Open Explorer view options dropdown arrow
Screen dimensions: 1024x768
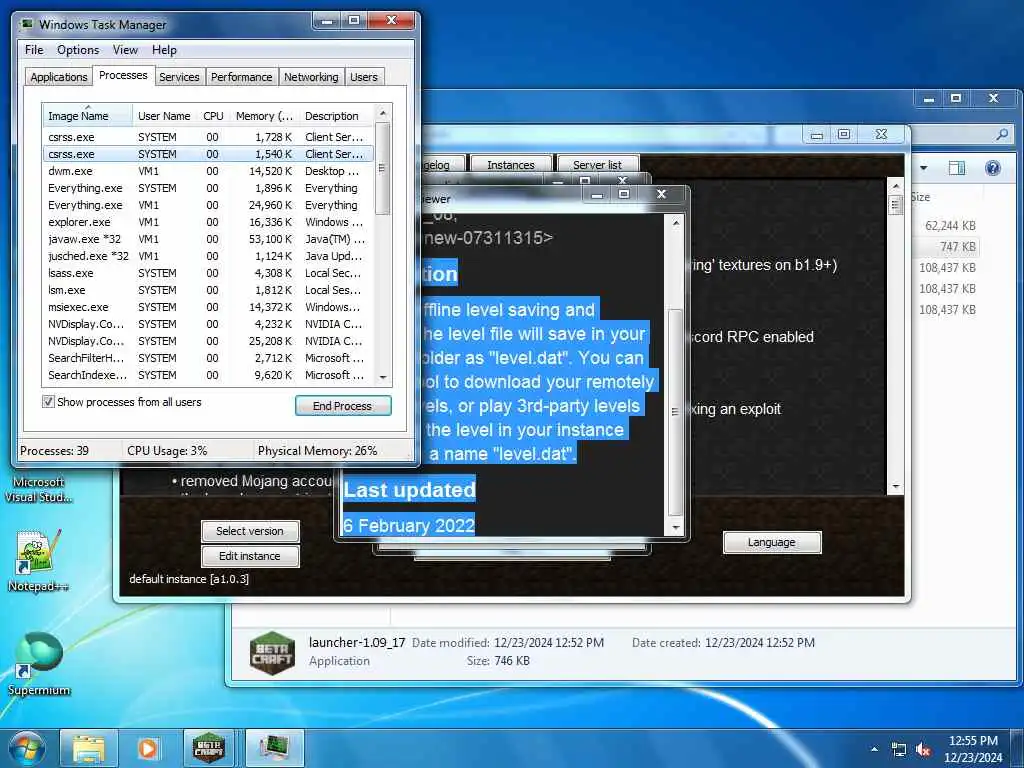click(x=923, y=168)
